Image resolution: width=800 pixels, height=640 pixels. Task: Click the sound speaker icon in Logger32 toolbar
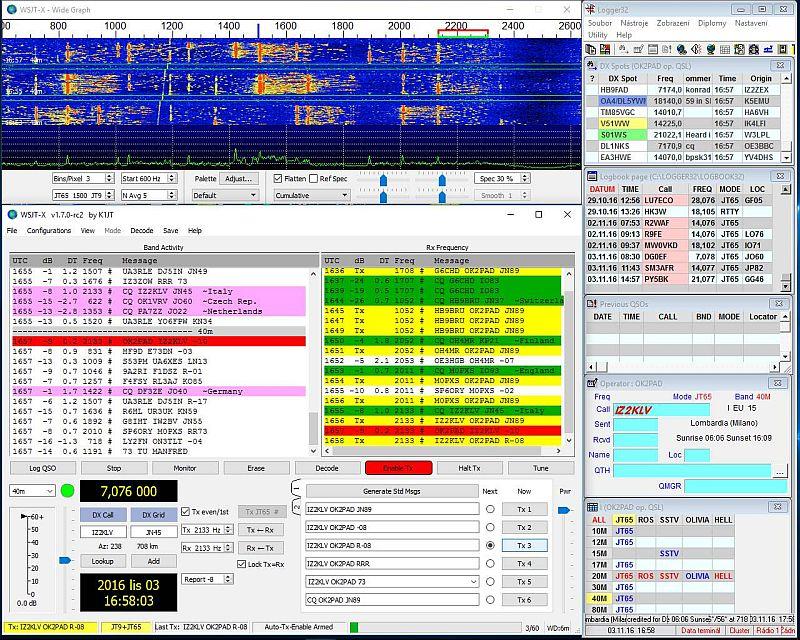[x=696, y=50]
